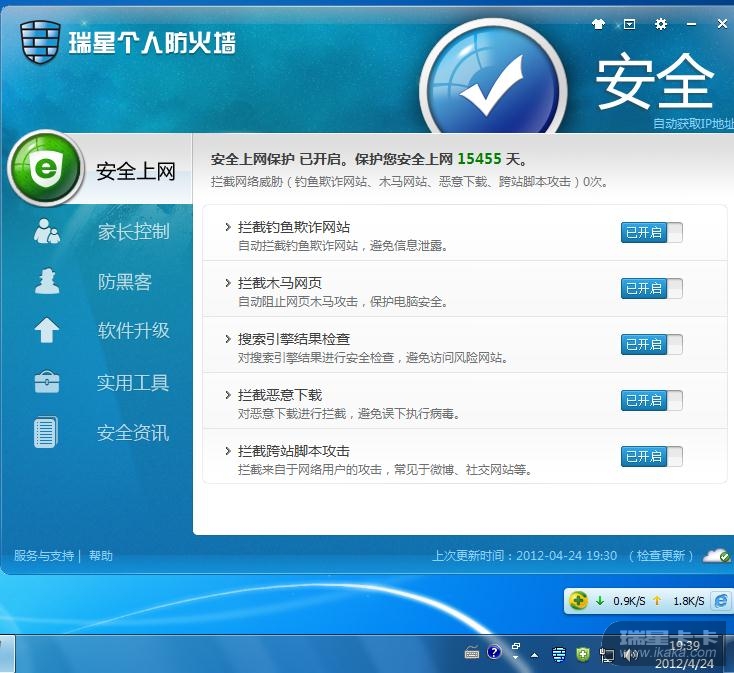
Task: Click the 上次更新时间 2012-04-24 19:30 text
Action: coord(524,556)
